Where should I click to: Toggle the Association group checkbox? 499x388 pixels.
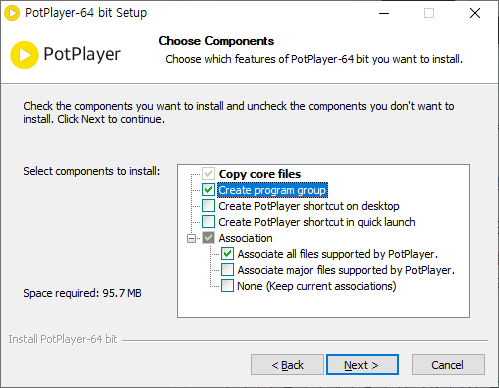coord(208,238)
